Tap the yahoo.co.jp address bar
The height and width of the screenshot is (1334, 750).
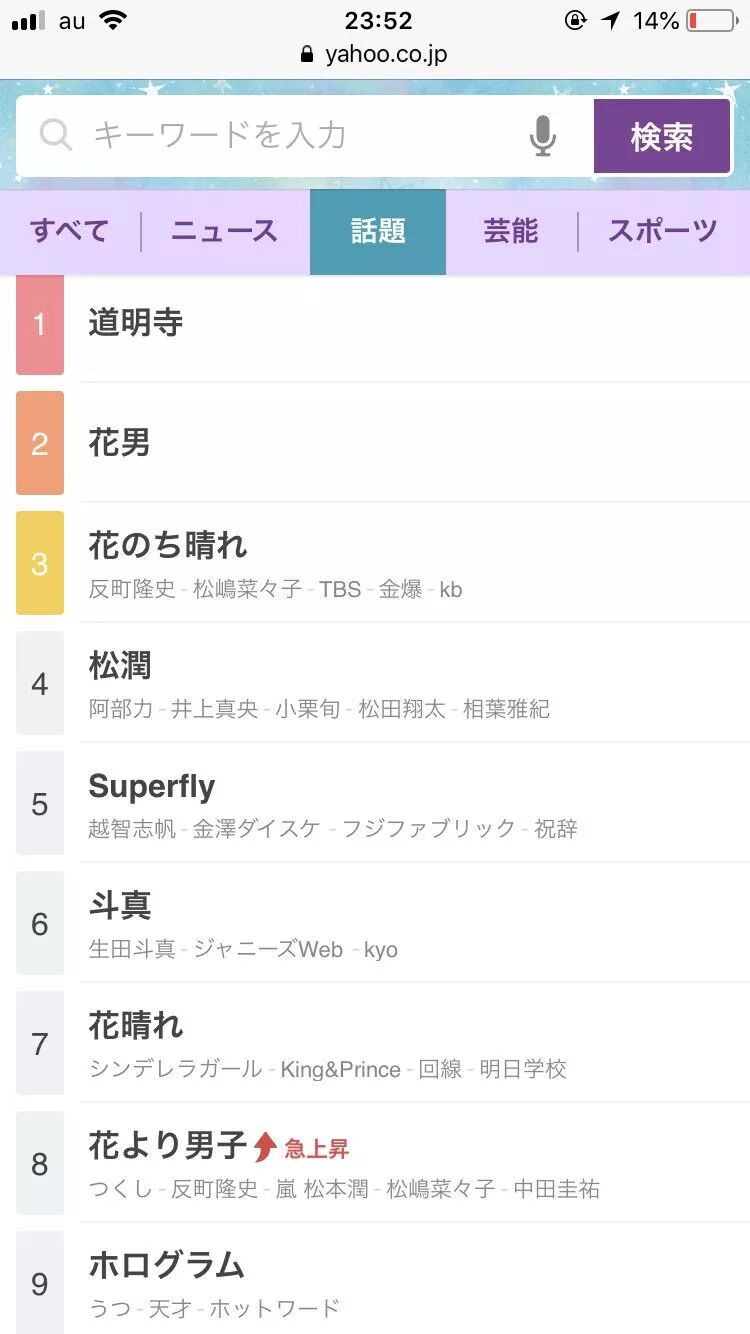(385, 55)
